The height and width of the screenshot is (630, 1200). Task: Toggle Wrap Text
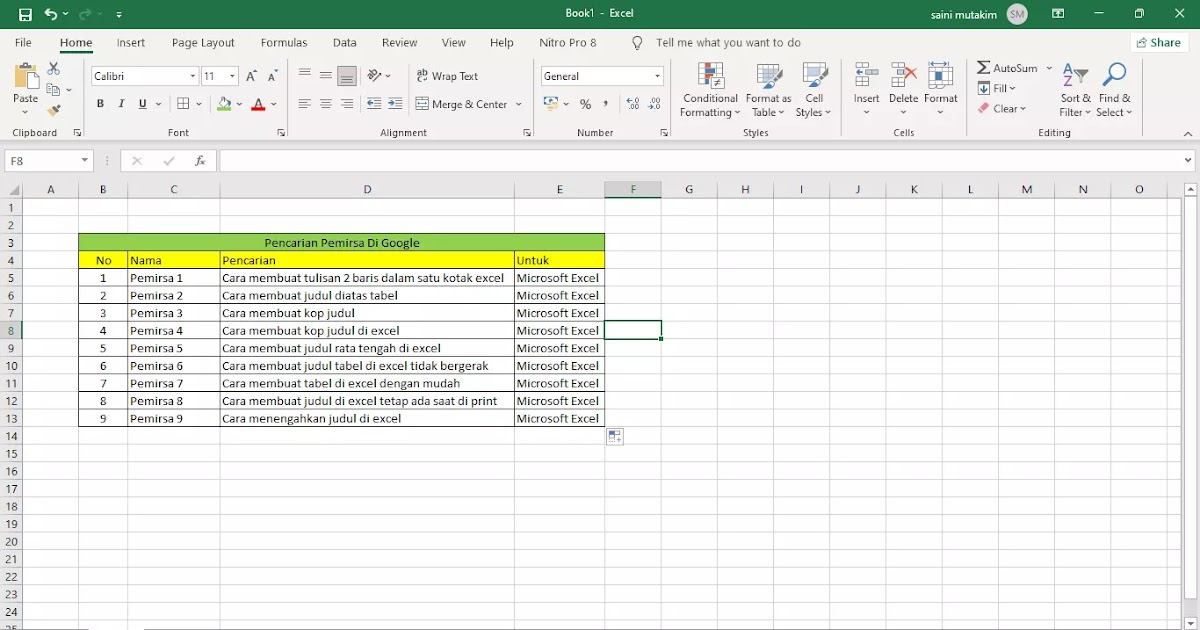[x=447, y=76]
